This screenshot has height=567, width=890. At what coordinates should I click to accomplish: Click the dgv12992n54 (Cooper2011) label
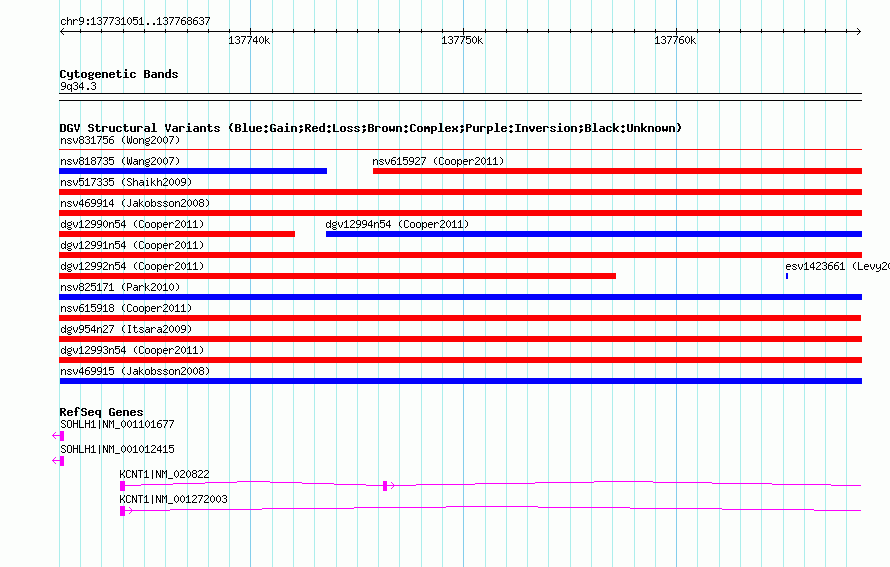point(132,266)
